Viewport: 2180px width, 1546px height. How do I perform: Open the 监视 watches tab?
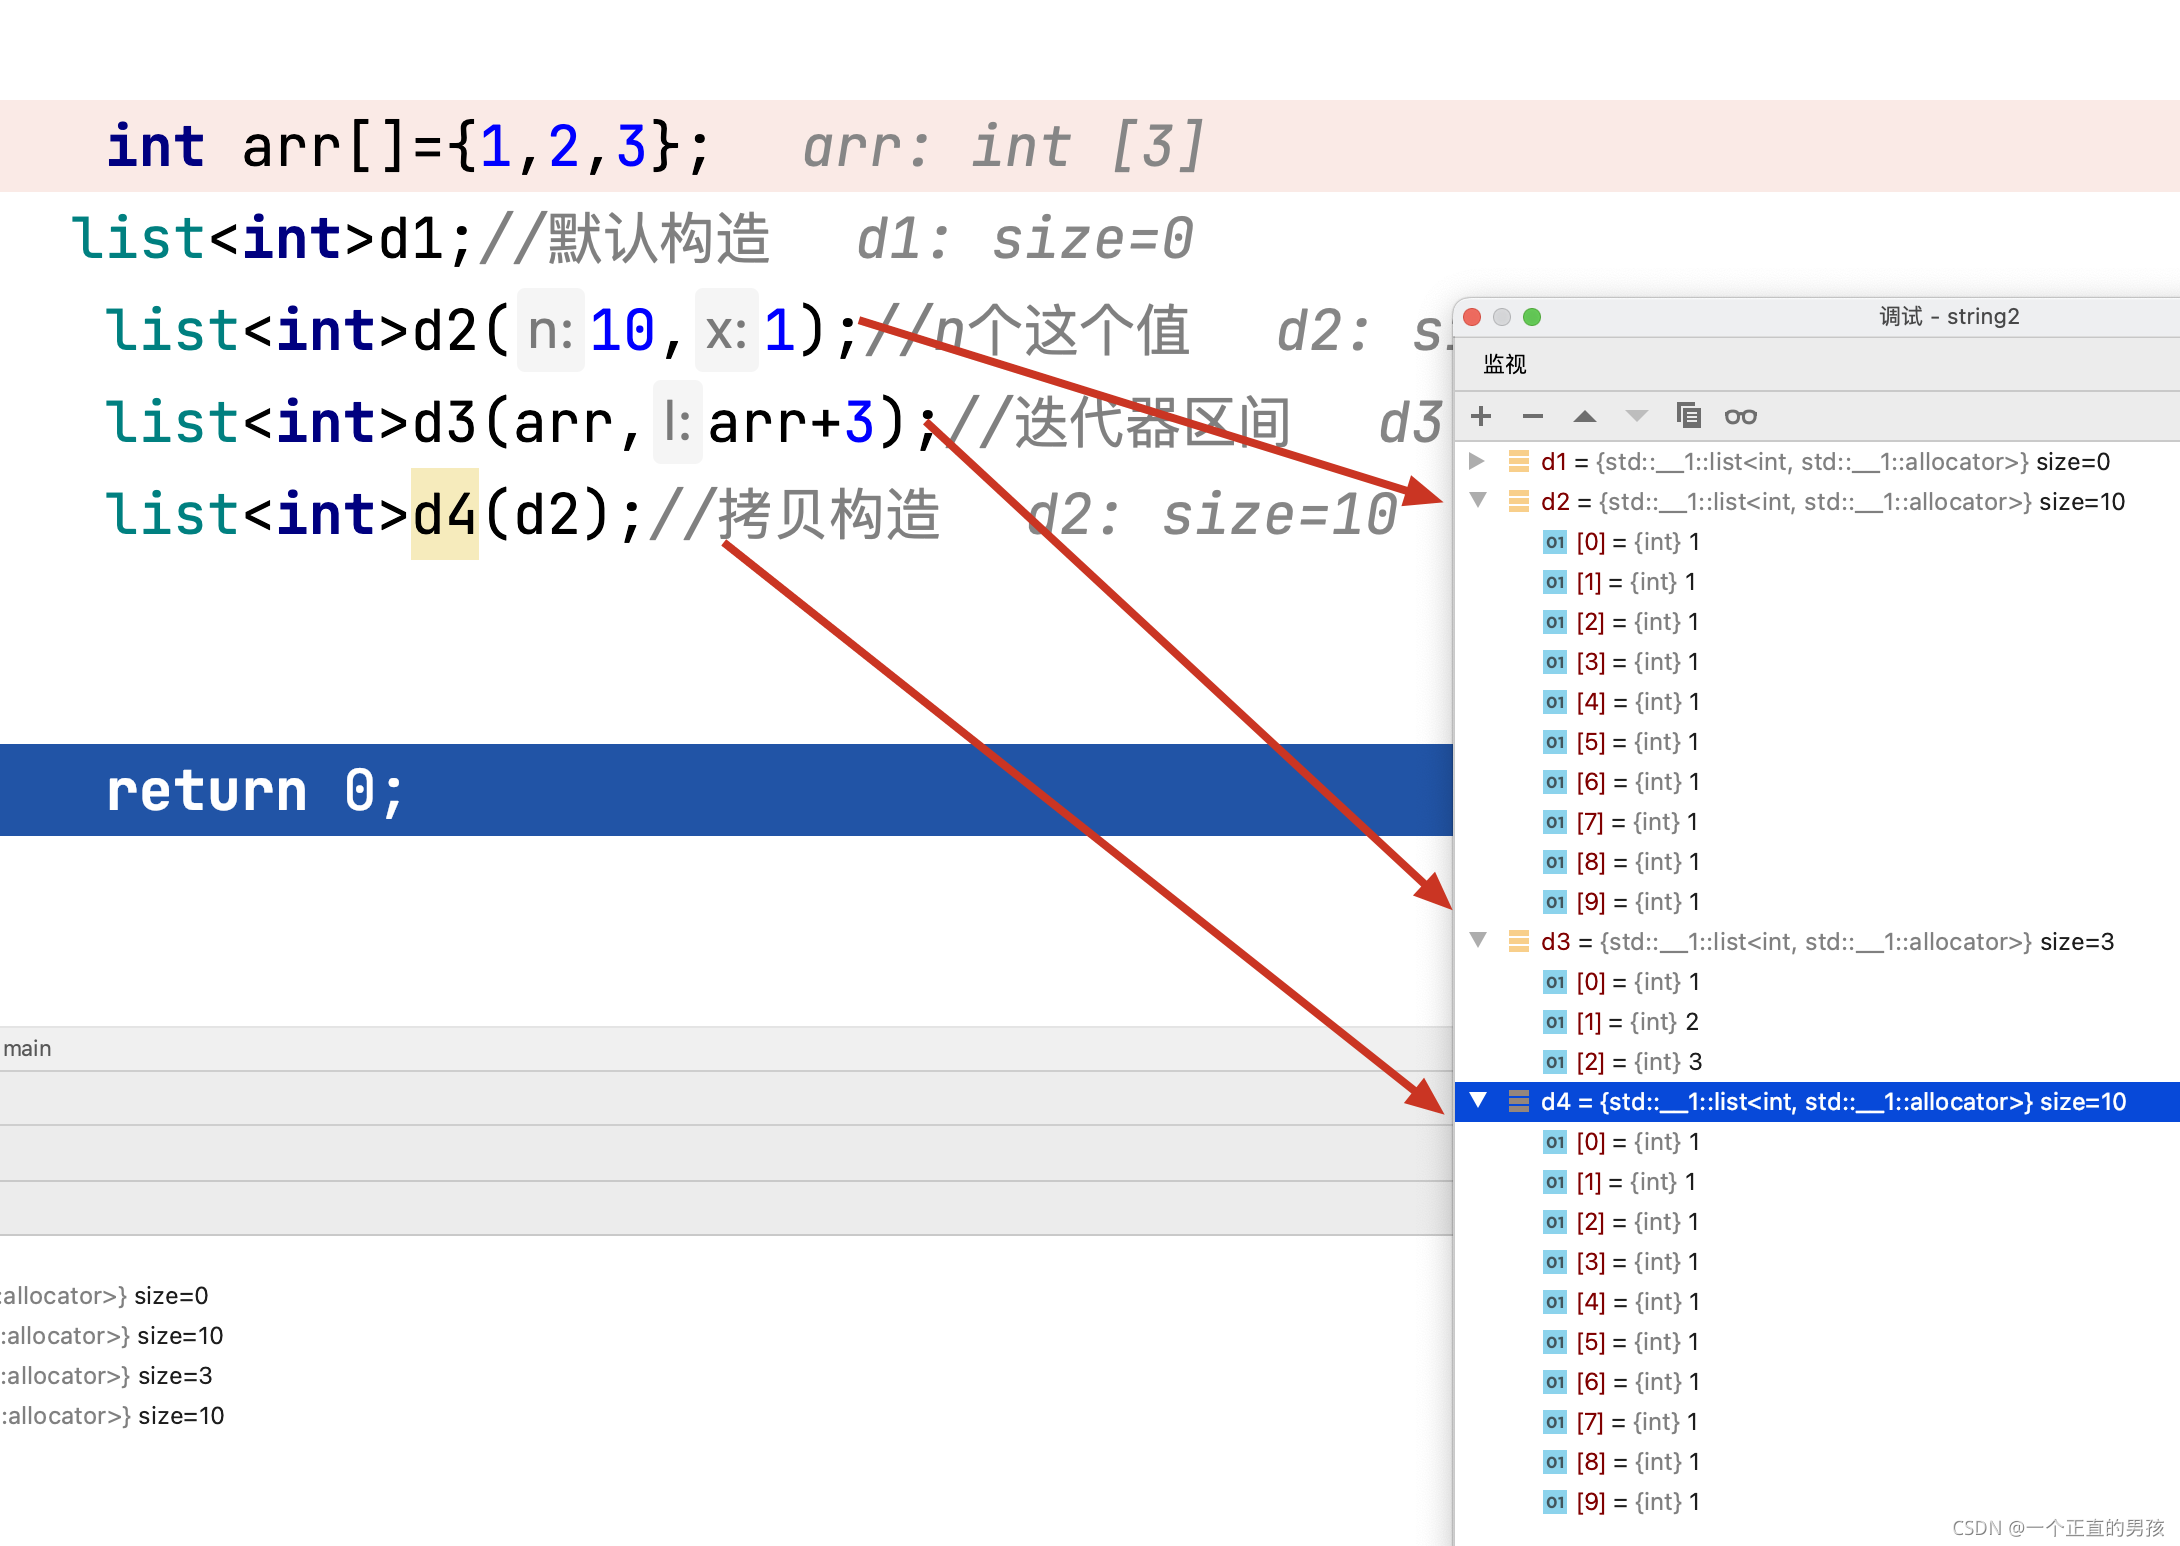pos(1504,364)
